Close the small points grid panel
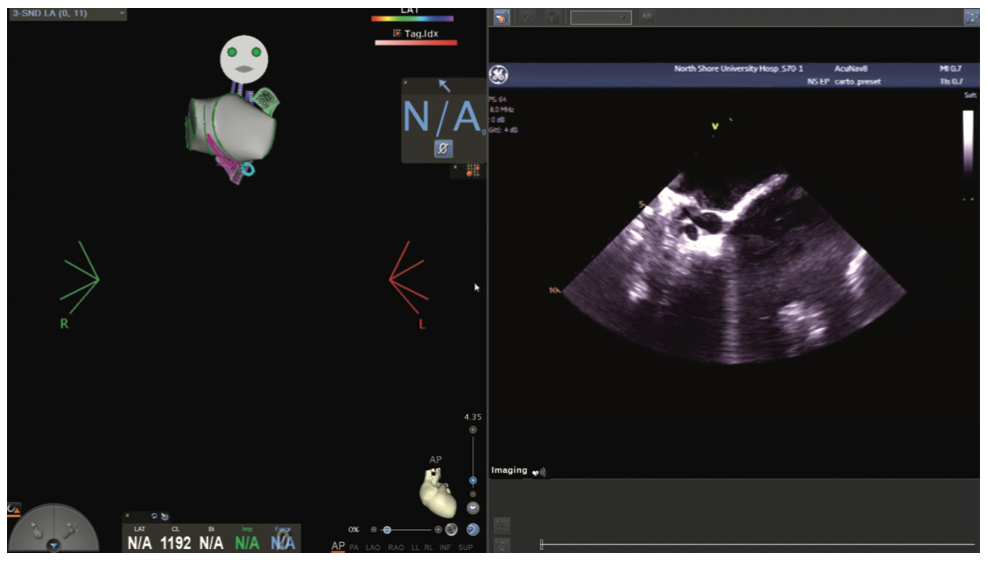The width and height of the screenshot is (988, 562). [x=455, y=168]
